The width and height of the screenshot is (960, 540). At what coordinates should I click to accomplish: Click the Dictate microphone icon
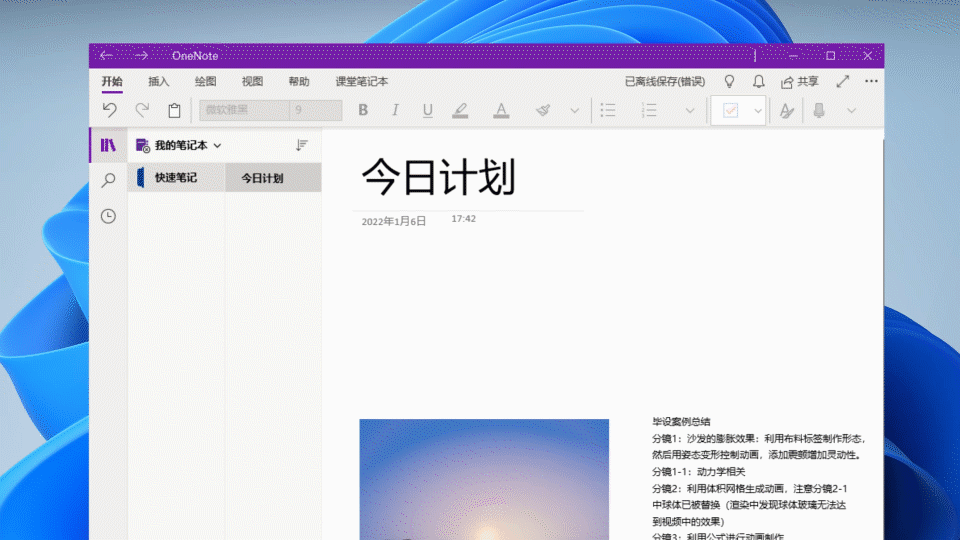pos(819,110)
